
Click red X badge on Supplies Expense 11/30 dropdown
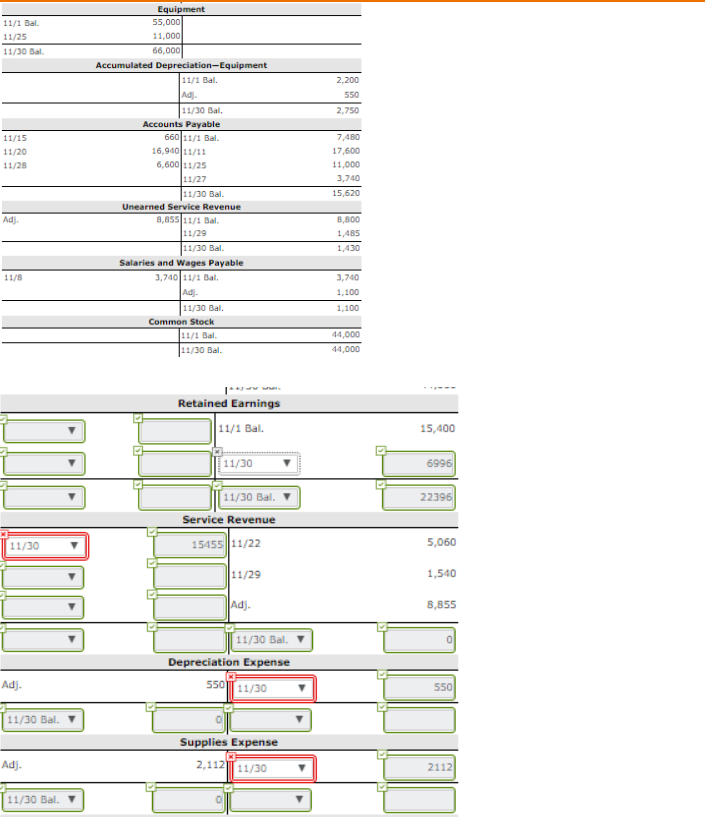tap(231, 757)
